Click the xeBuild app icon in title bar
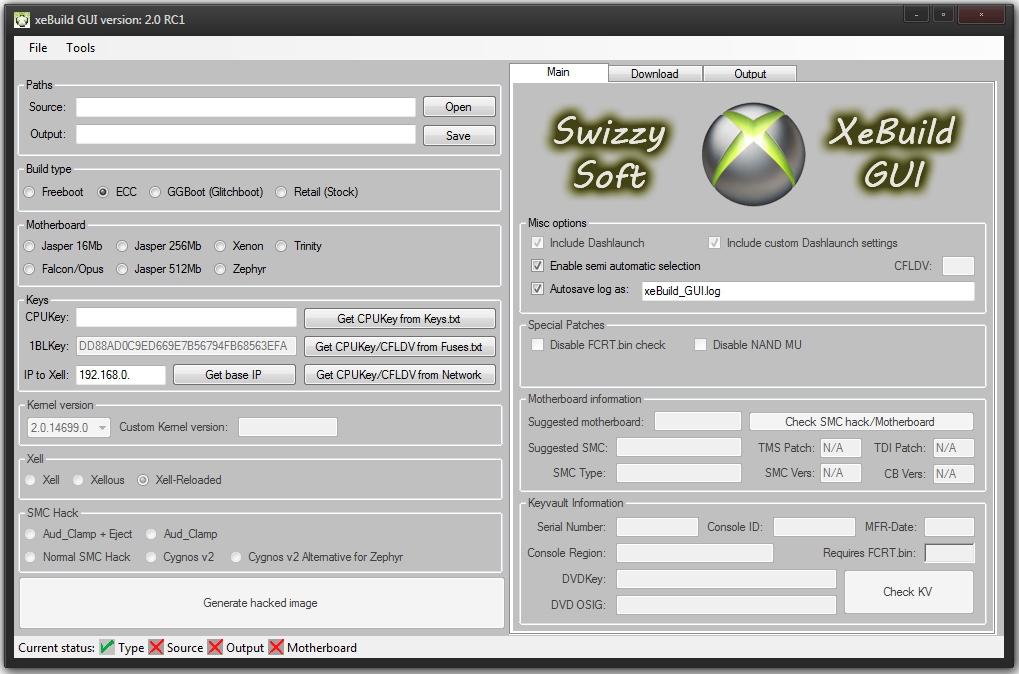 (x=22, y=19)
